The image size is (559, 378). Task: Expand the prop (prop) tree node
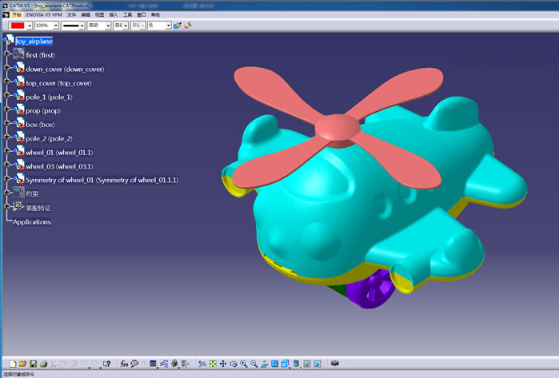(7, 109)
